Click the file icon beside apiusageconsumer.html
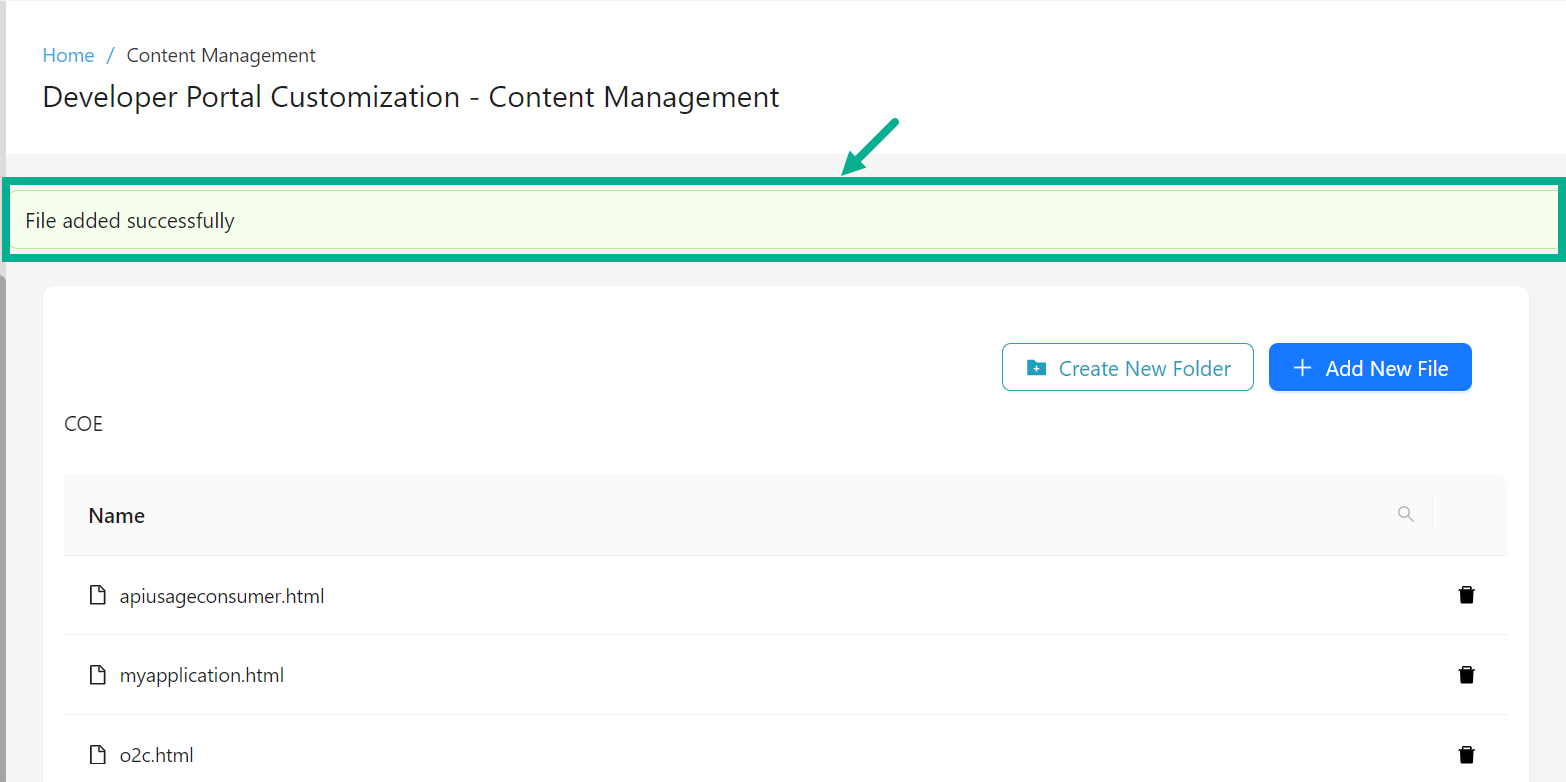Image resolution: width=1566 pixels, height=782 pixels. pyautogui.click(x=97, y=594)
